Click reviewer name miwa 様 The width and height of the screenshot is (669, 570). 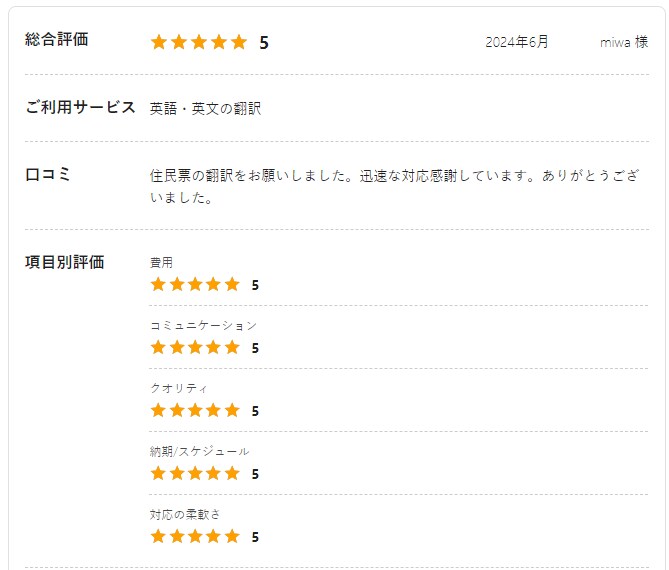[624, 42]
